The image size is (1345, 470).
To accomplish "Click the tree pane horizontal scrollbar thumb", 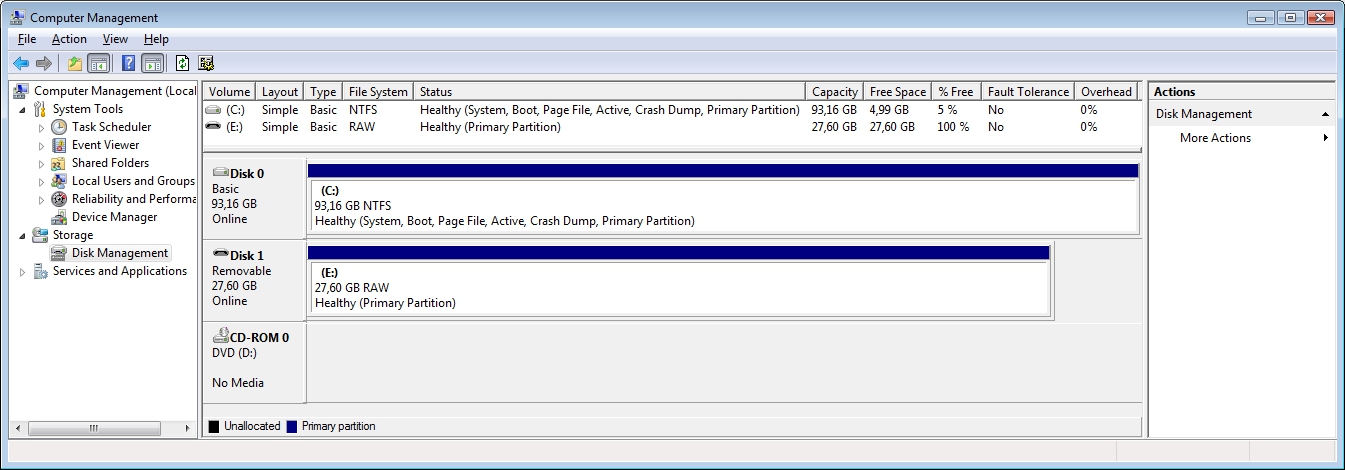I will pos(94,428).
